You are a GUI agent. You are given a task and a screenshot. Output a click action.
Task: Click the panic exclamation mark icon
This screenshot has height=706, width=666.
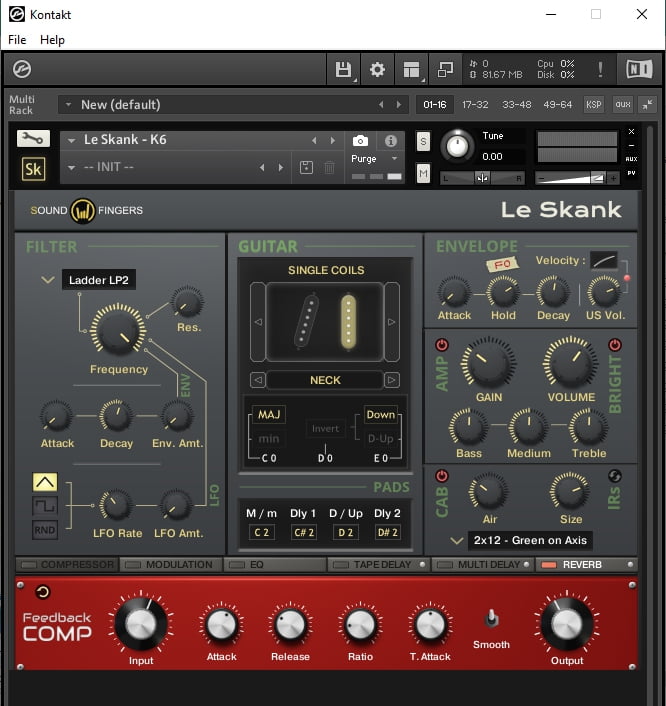600,70
